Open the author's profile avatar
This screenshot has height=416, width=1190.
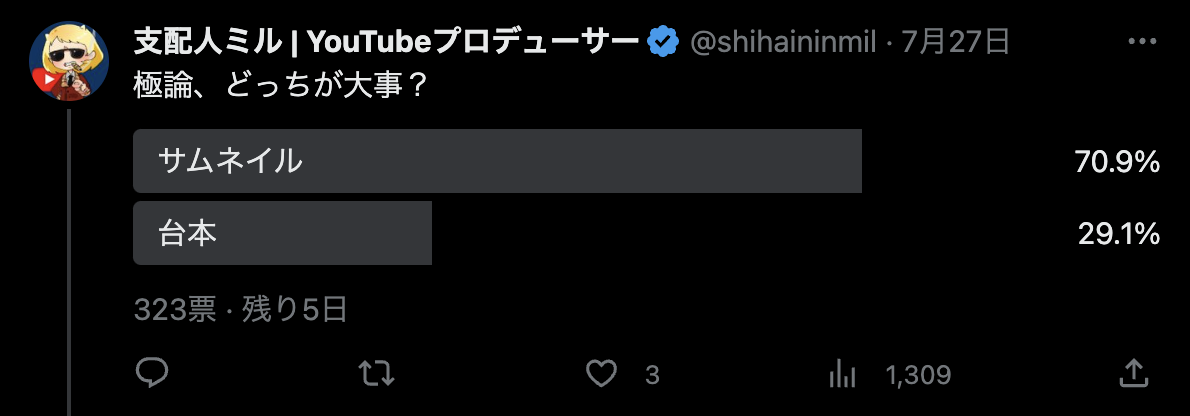coord(69,61)
